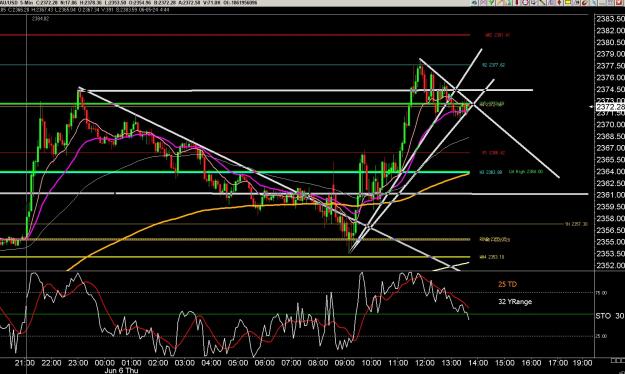Click the 12:00 time axis label
Image resolution: width=625 pixels, height=374 pixels.
tap(425, 363)
